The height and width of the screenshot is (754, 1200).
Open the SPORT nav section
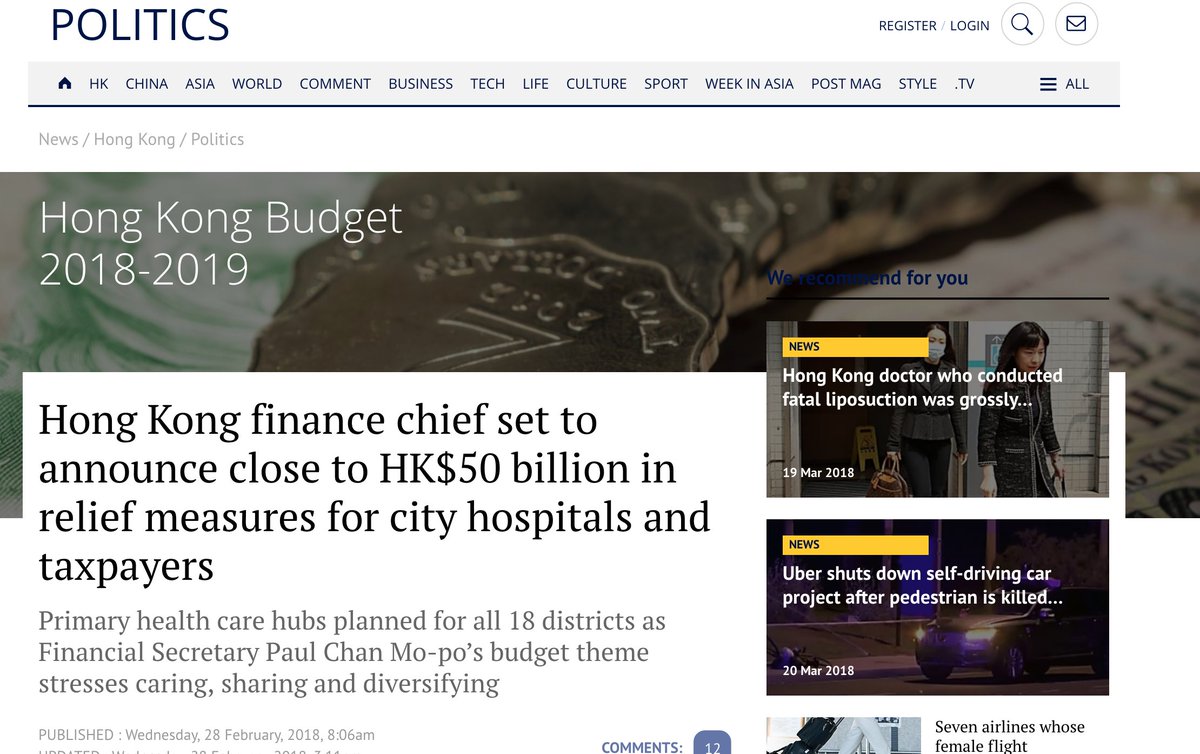666,84
